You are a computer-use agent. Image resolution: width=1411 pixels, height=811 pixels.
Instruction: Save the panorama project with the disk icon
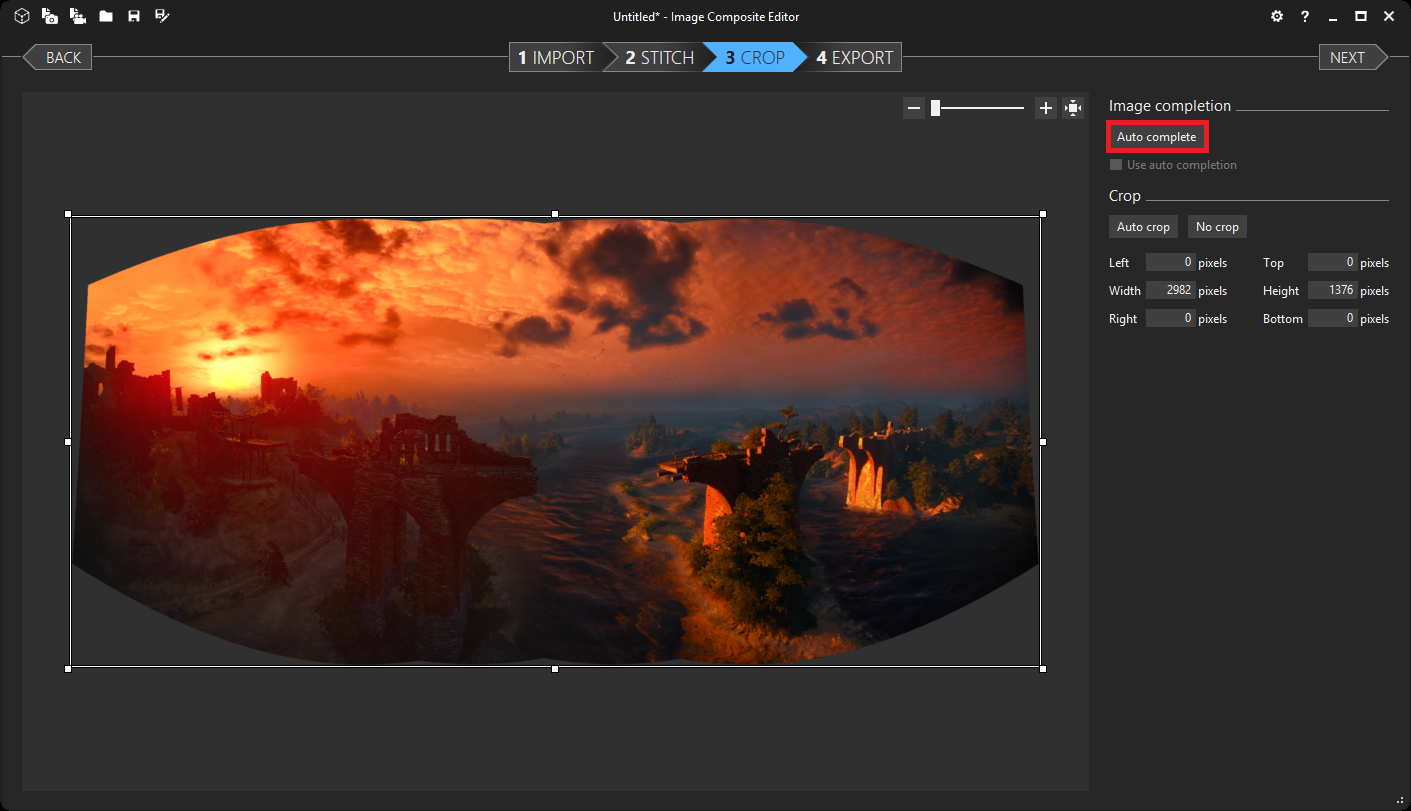click(133, 16)
